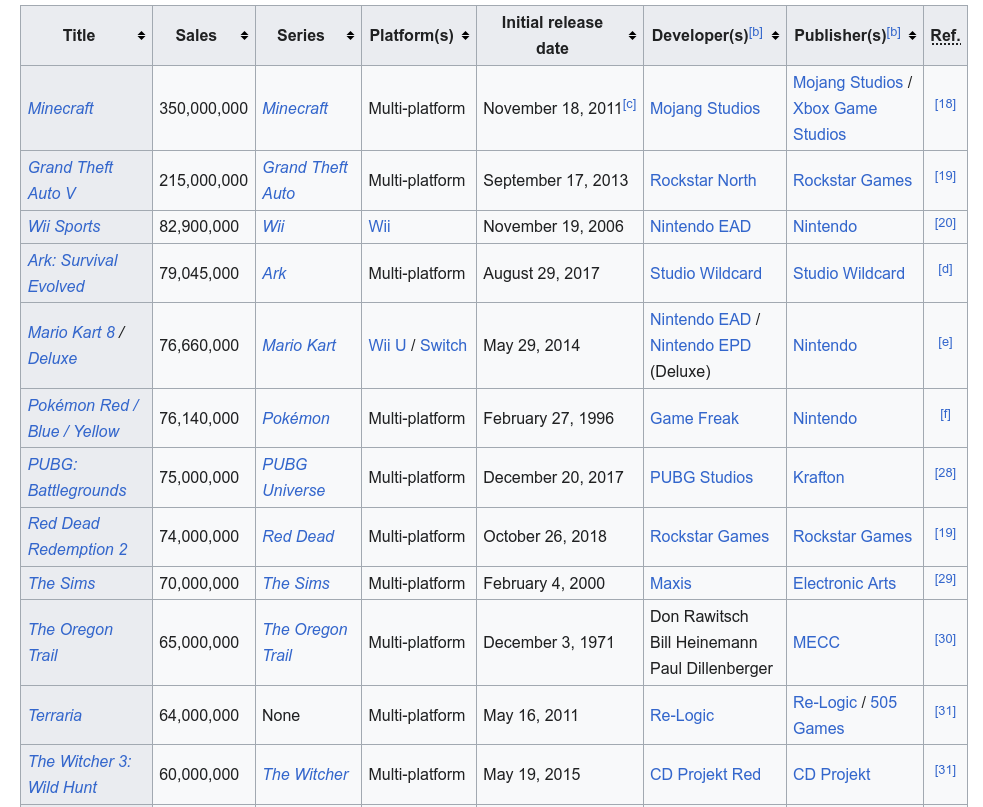The width and height of the screenshot is (983, 807).
Task: Open reference [30] in Oregon Trail row
Action: click(945, 639)
